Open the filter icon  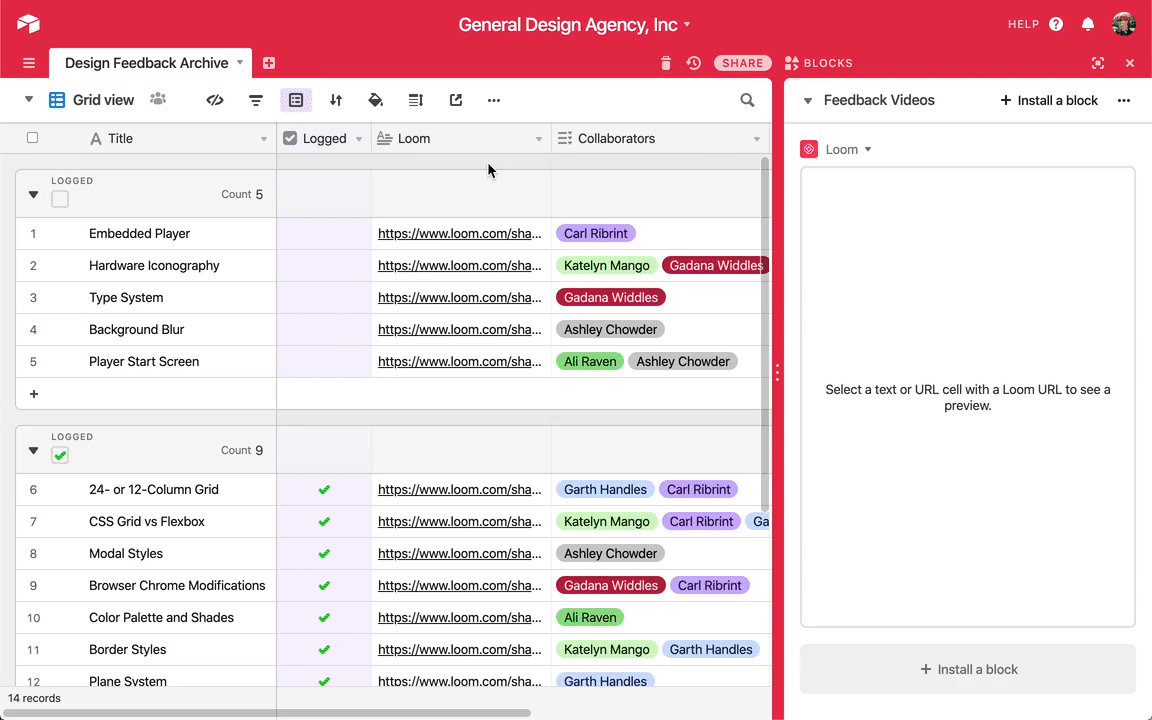[x=256, y=100]
